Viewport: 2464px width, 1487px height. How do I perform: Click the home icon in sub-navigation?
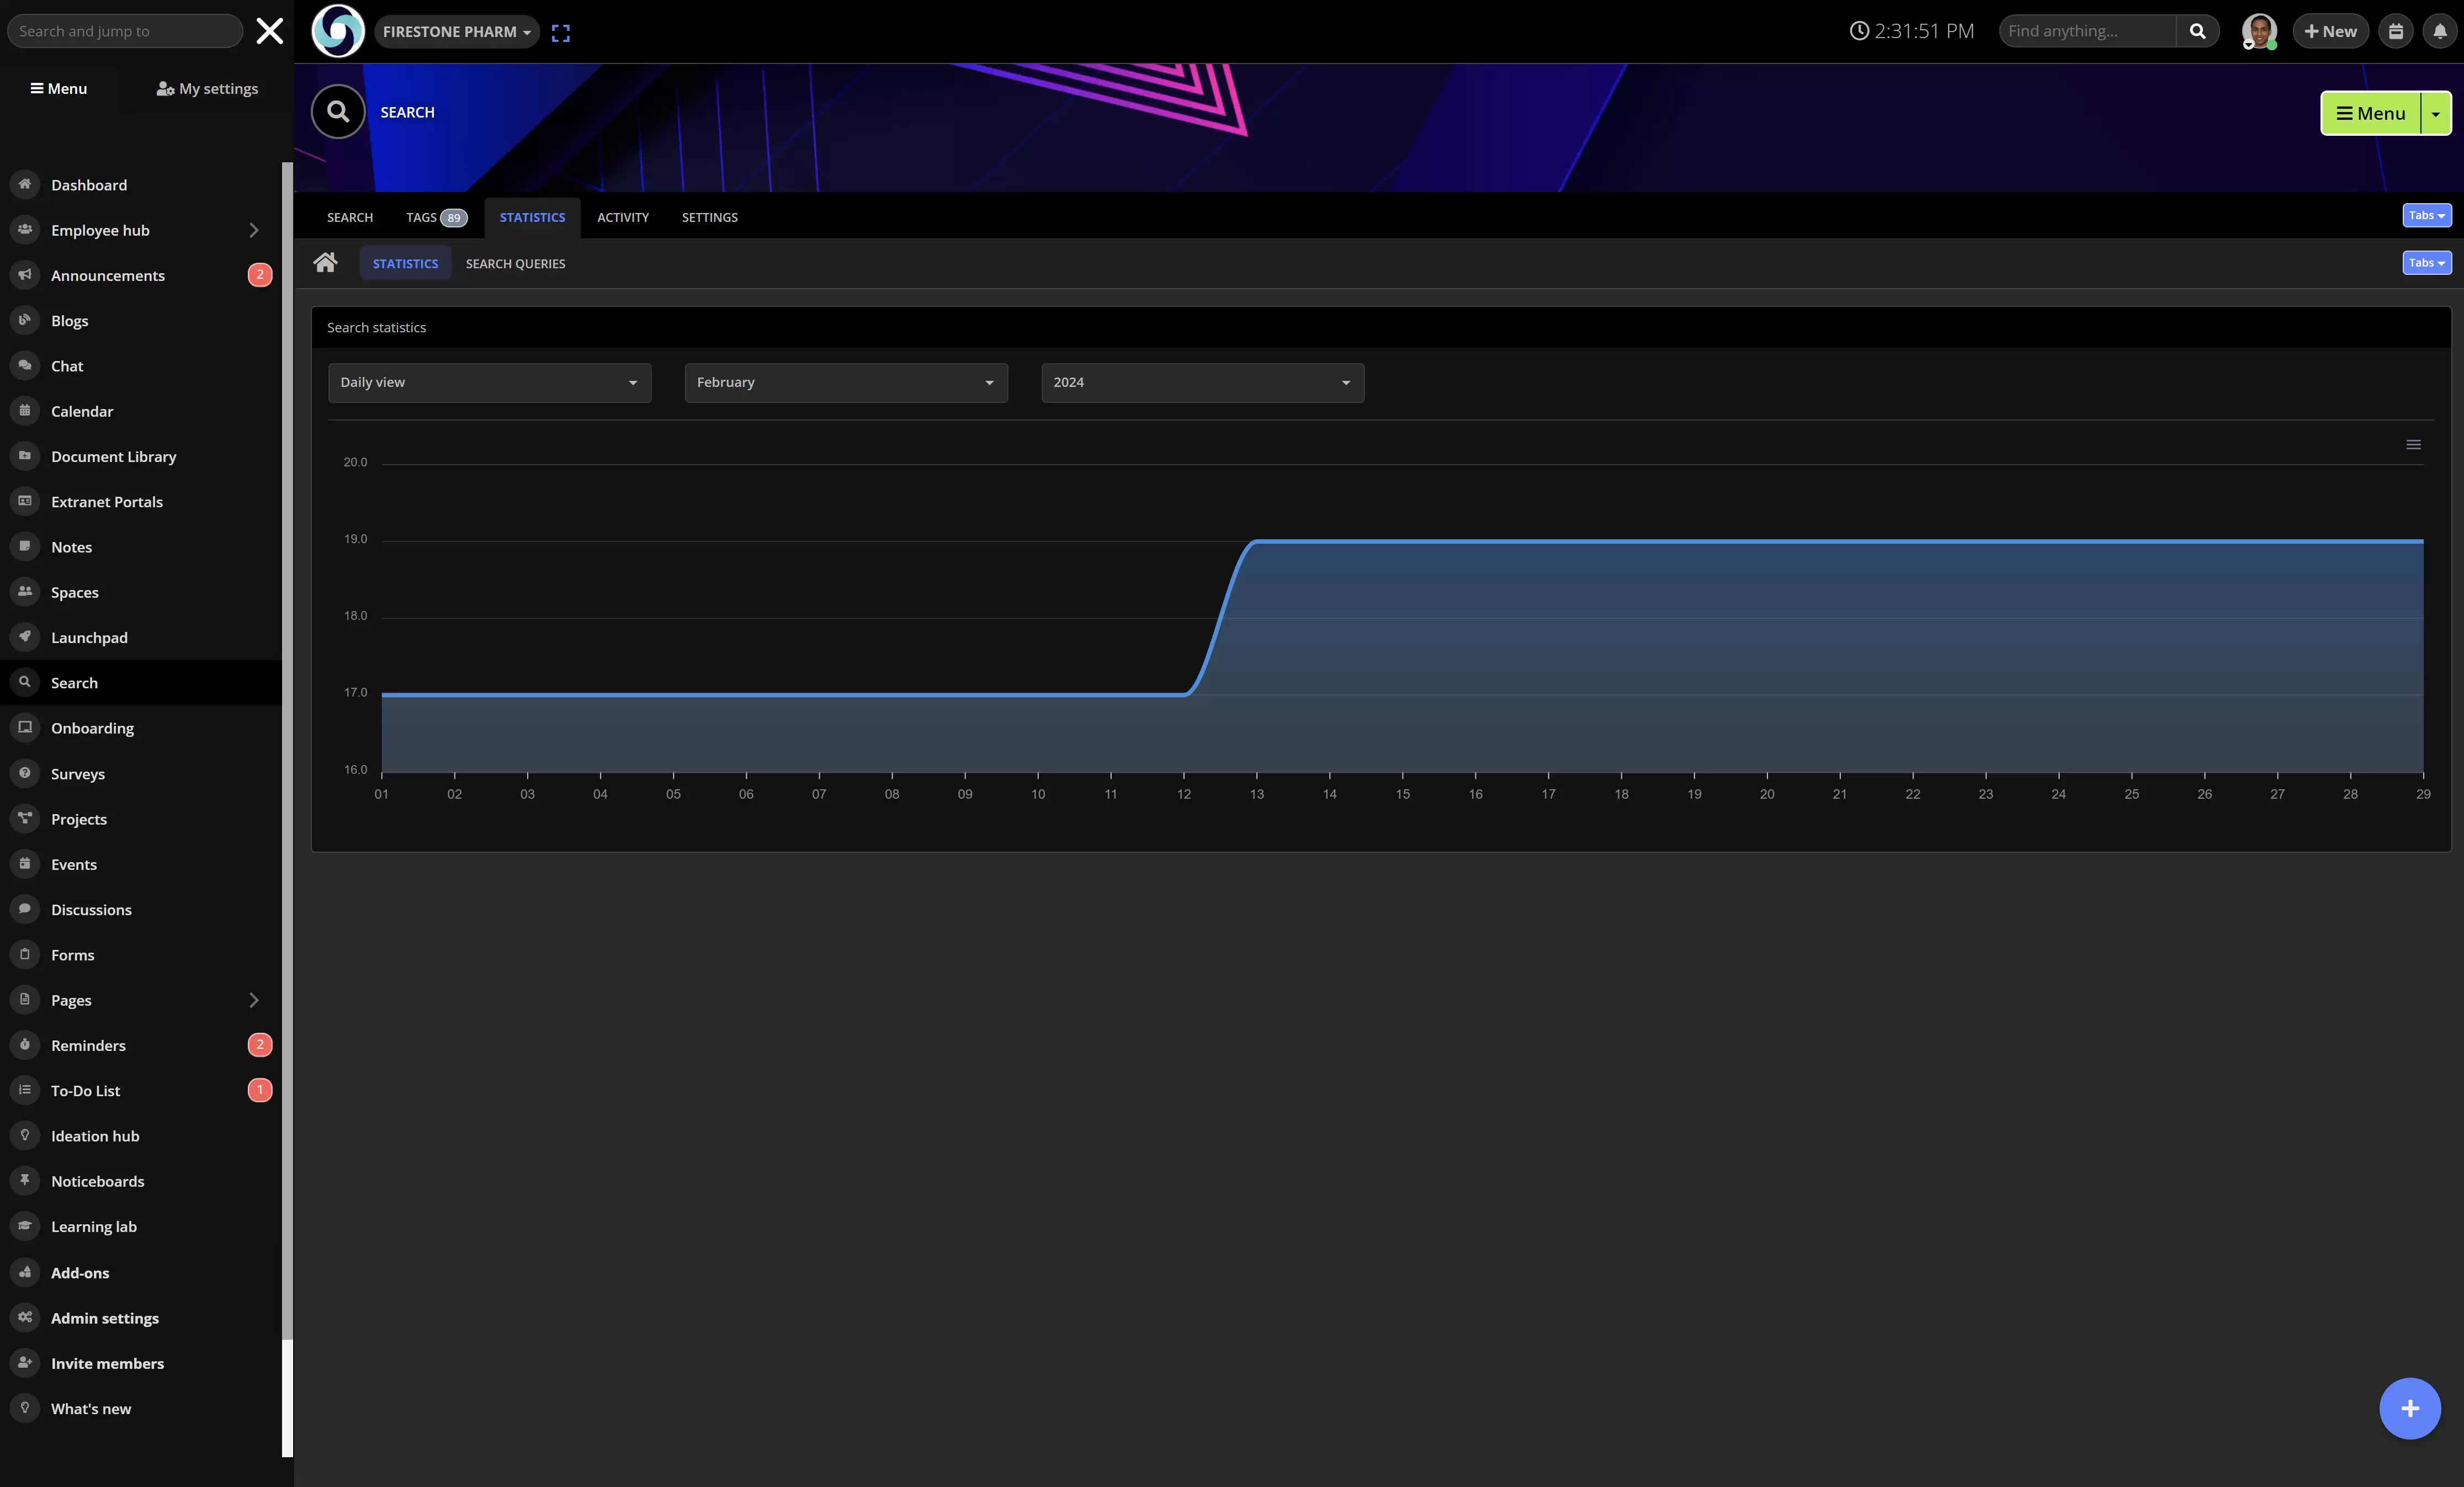point(325,263)
